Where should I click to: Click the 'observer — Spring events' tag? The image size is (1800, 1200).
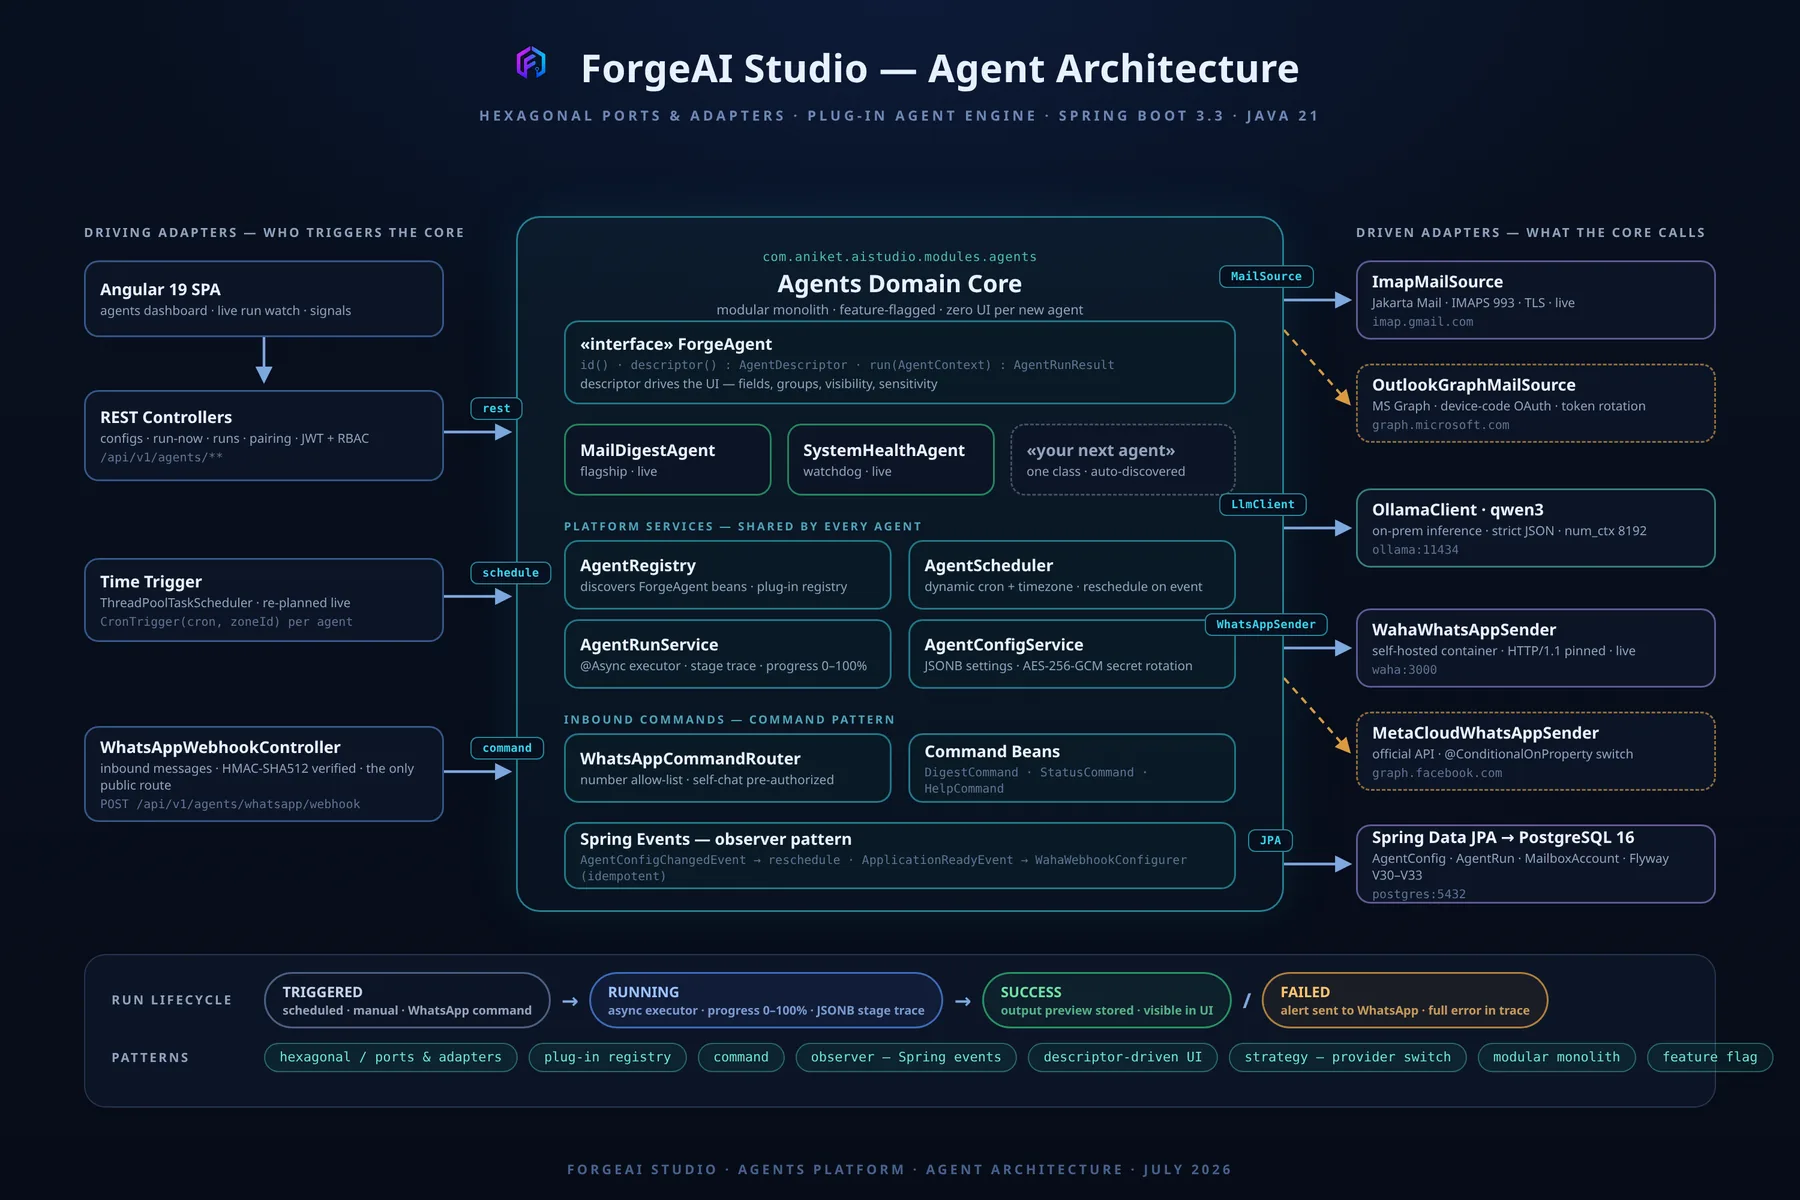pyautogui.click(x=906, y=1057)
